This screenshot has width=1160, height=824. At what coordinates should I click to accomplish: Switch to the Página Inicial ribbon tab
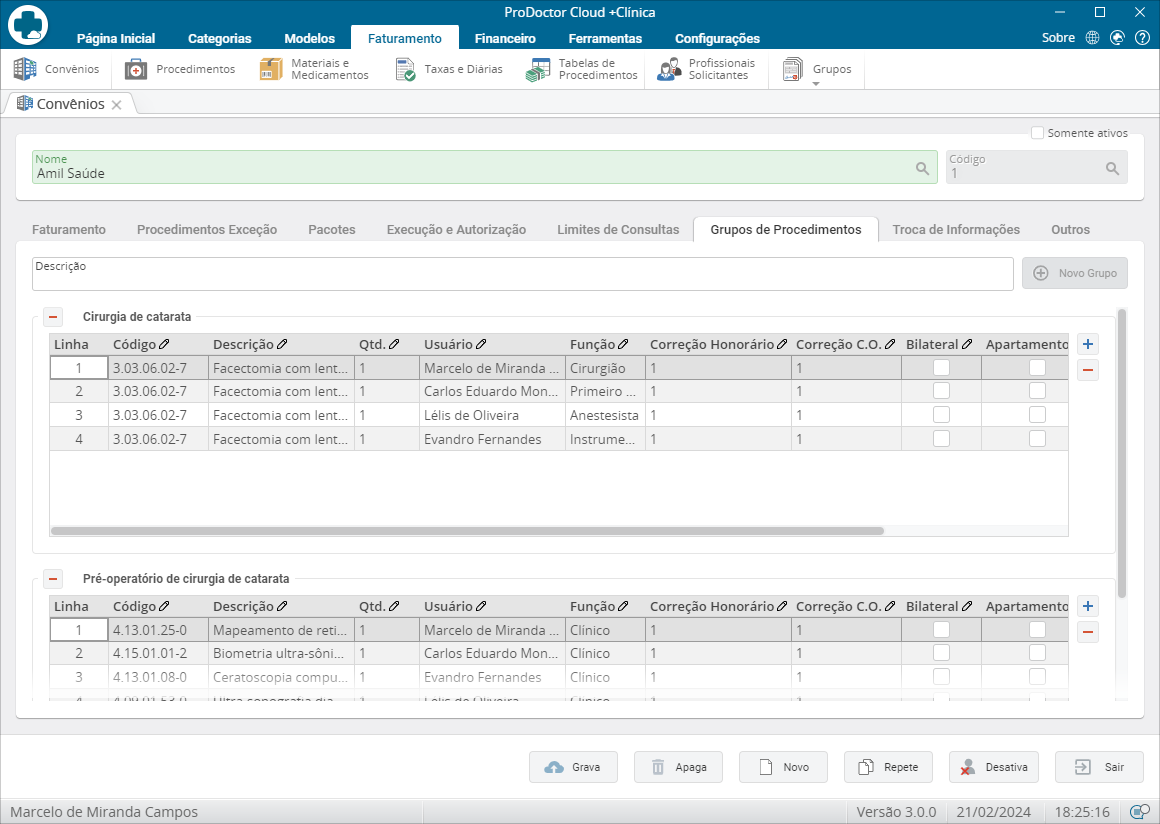coord(116,38)
